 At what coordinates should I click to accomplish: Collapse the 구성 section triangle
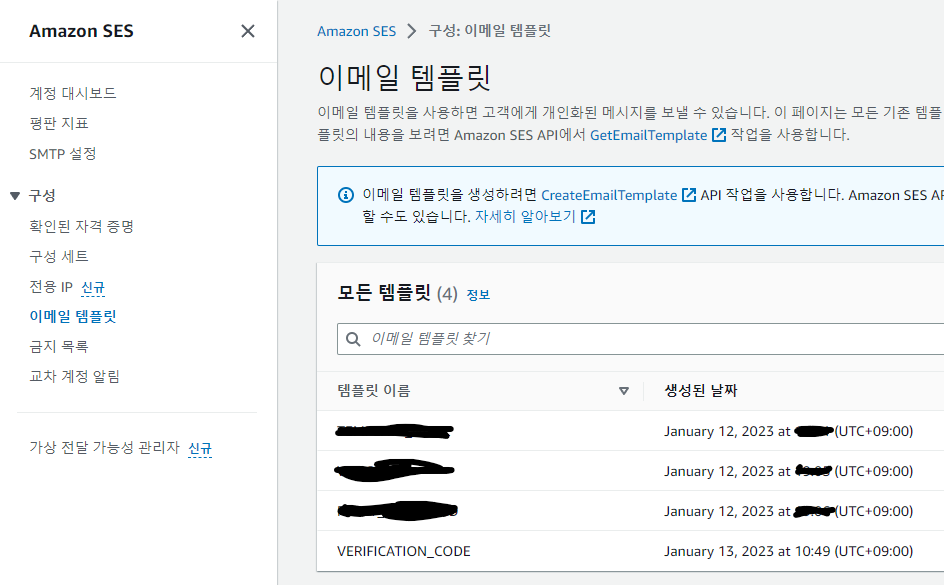[x=16, y=195]
